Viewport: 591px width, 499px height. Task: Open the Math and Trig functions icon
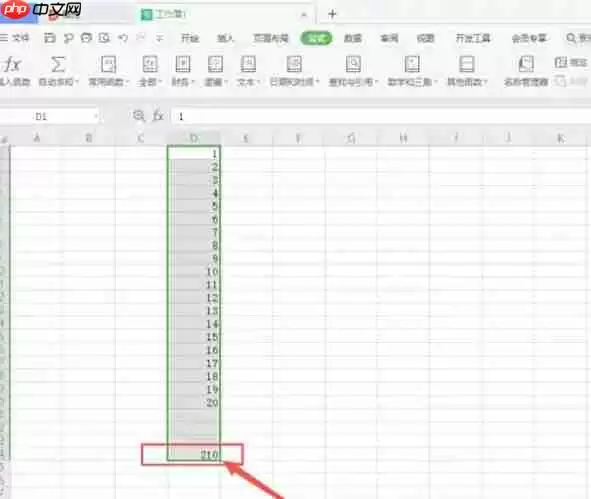click(412, 64)
